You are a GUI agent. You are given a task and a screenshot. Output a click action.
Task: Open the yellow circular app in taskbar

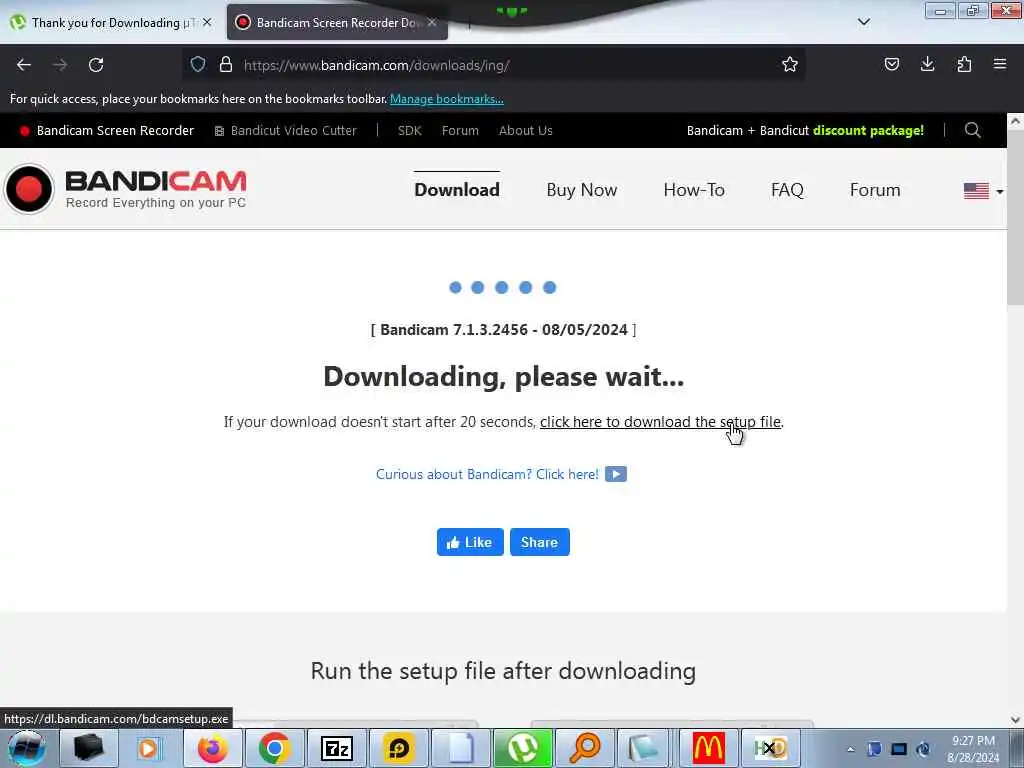[x=398, y=748]
